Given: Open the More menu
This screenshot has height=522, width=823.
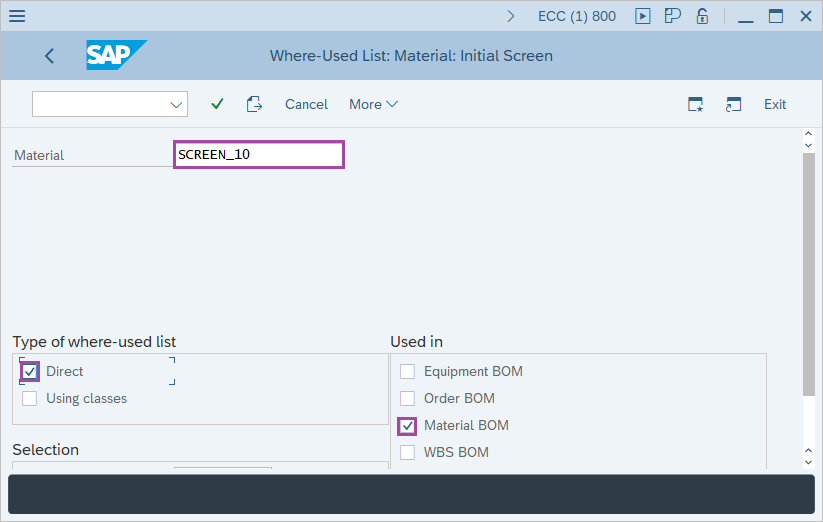Looking at the screenshot, I should (373, 104).
